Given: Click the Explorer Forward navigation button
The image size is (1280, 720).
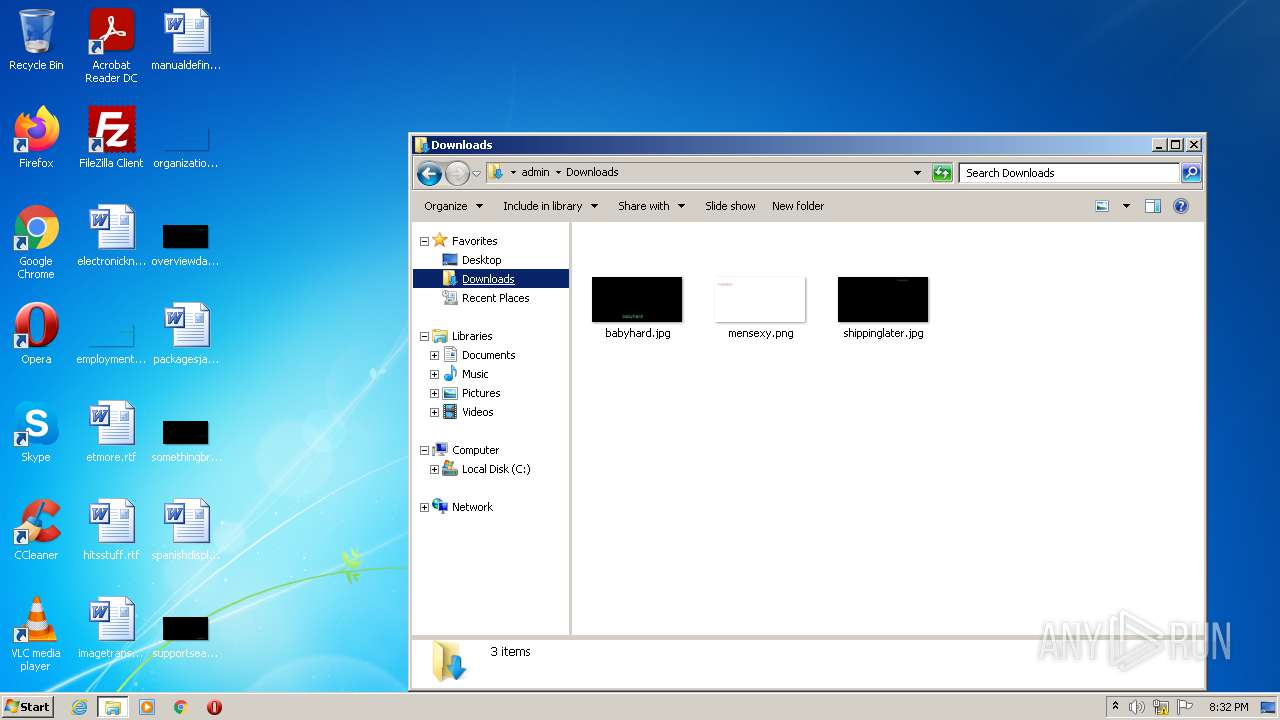Looking at the screenshot, I should point(457,173).
